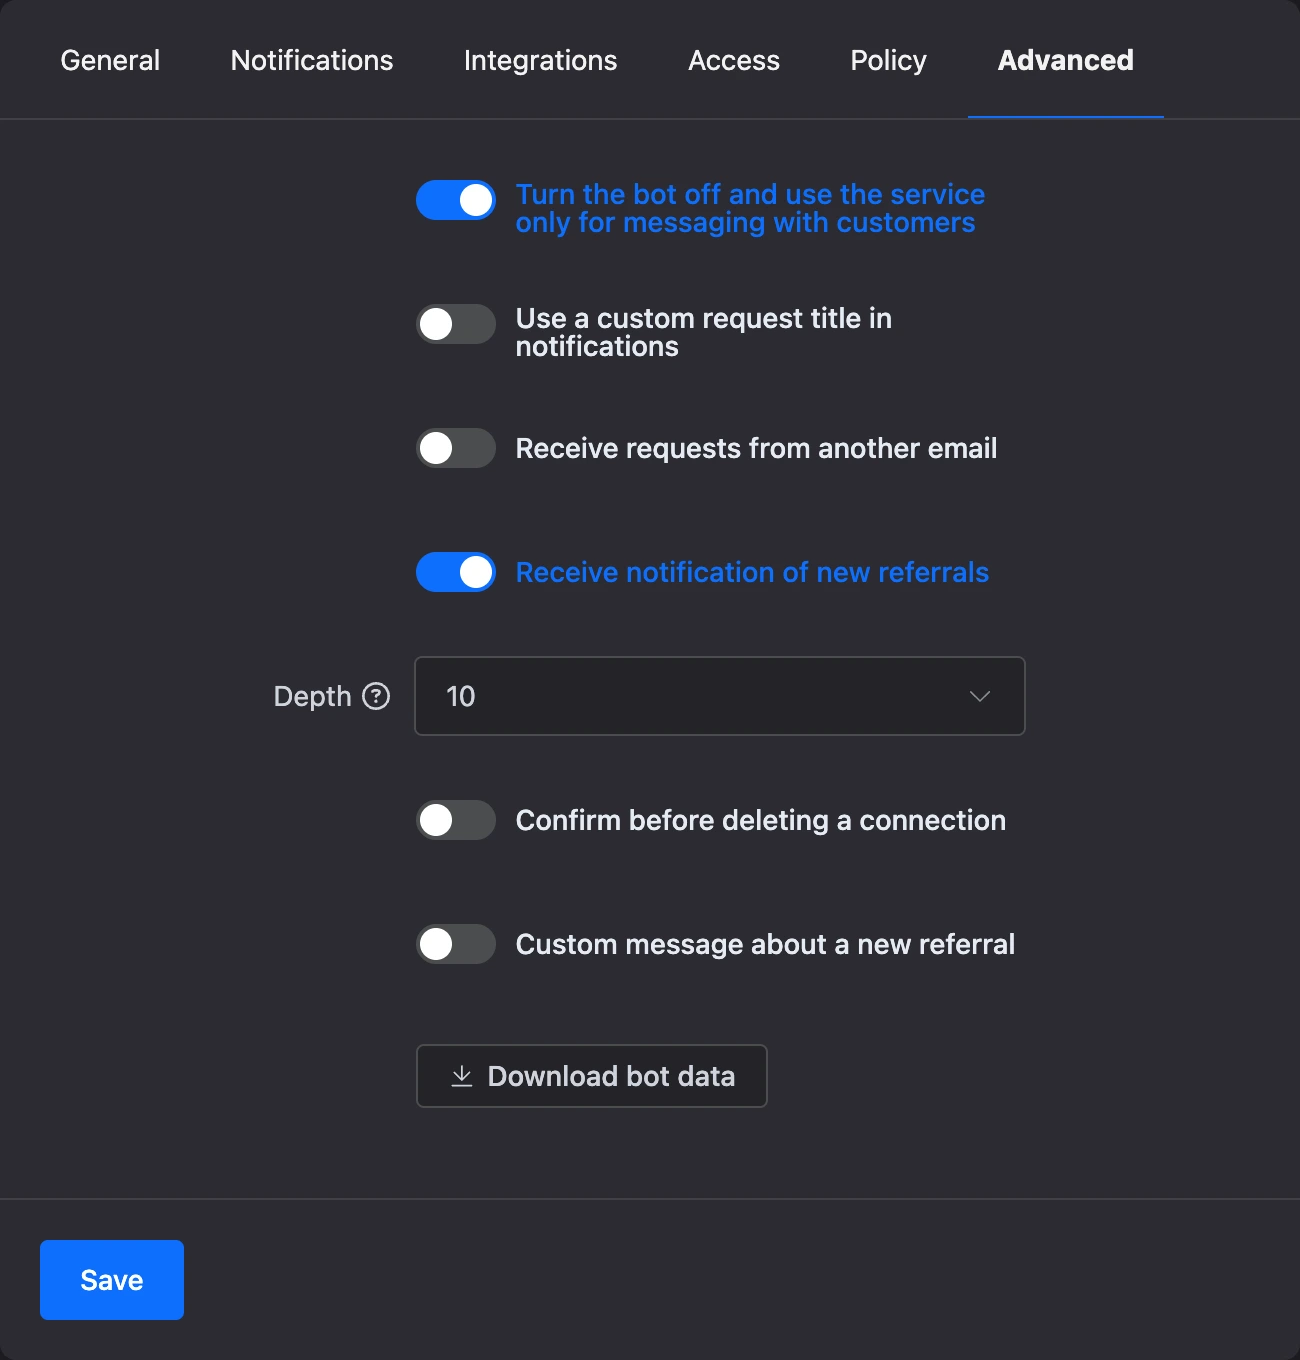Open the Policy tab
This screenshot has width=1300, height=1360.
(889, 60)
